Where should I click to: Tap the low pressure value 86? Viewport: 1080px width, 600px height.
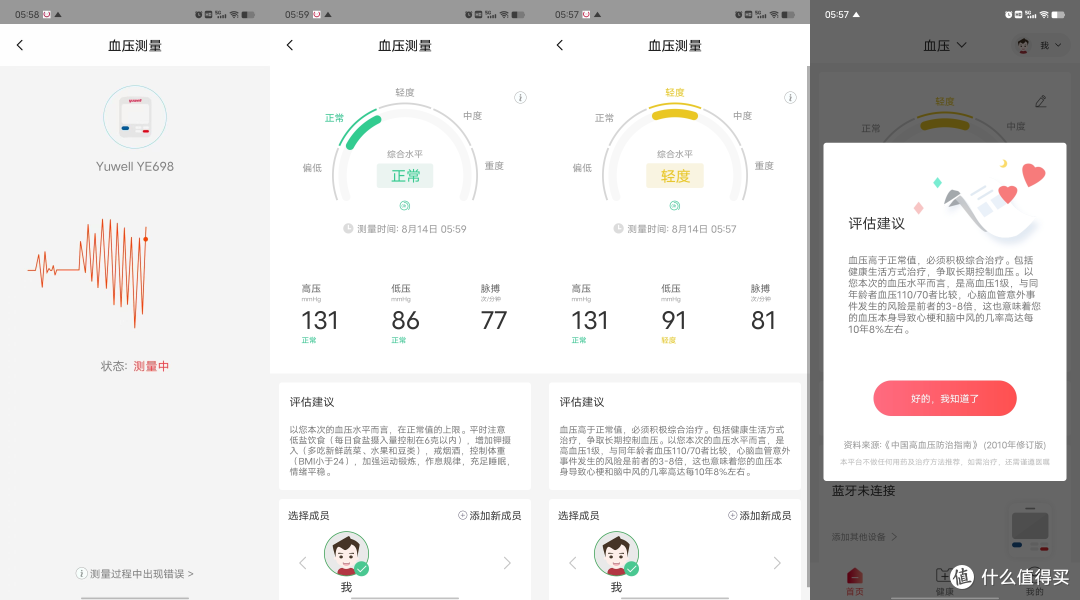pyautogui.click(x=405, y=320)
